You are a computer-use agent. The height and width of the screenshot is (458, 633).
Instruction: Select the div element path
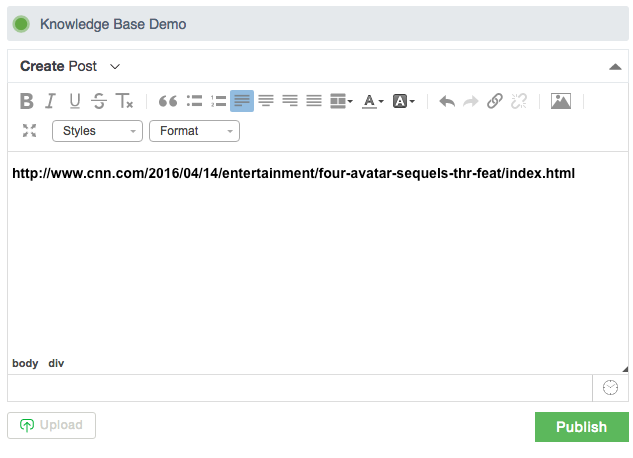click(56, 363)
